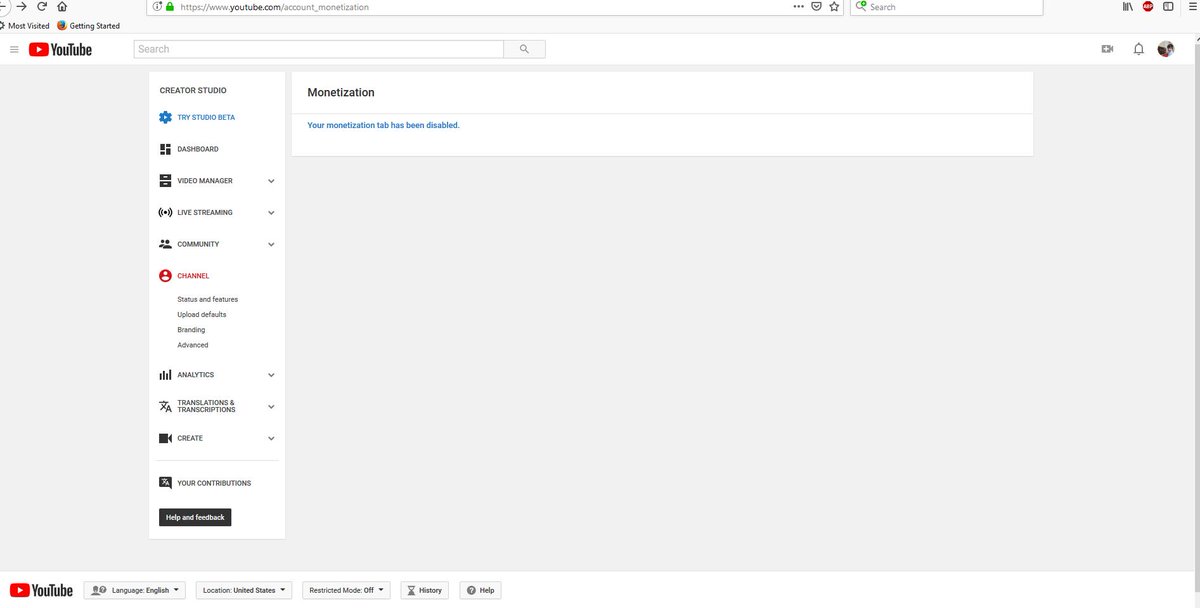
Task: Go to browser home page icon
Action: (x=62, y=6)
